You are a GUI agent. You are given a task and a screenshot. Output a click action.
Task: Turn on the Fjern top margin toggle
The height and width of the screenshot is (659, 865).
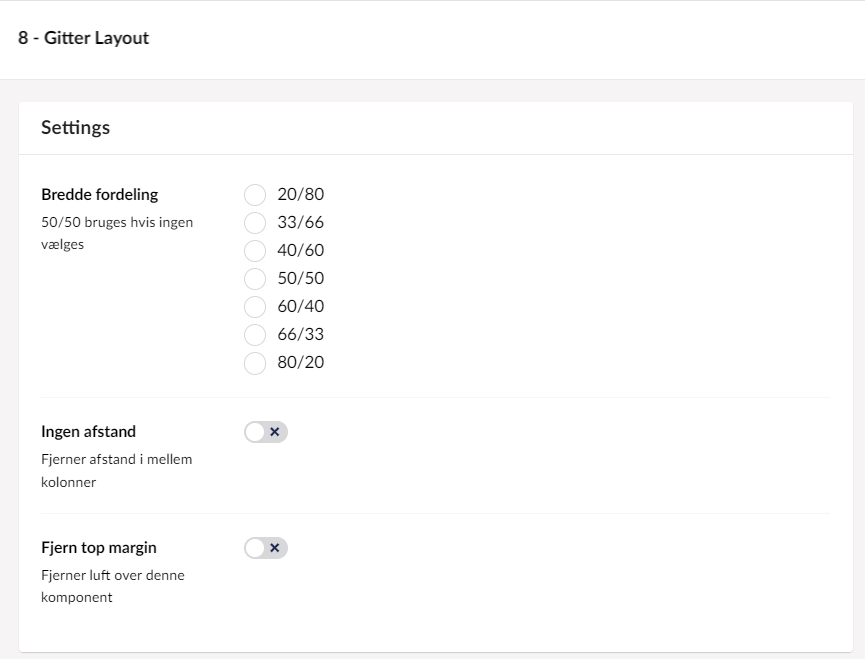(266, 548)
